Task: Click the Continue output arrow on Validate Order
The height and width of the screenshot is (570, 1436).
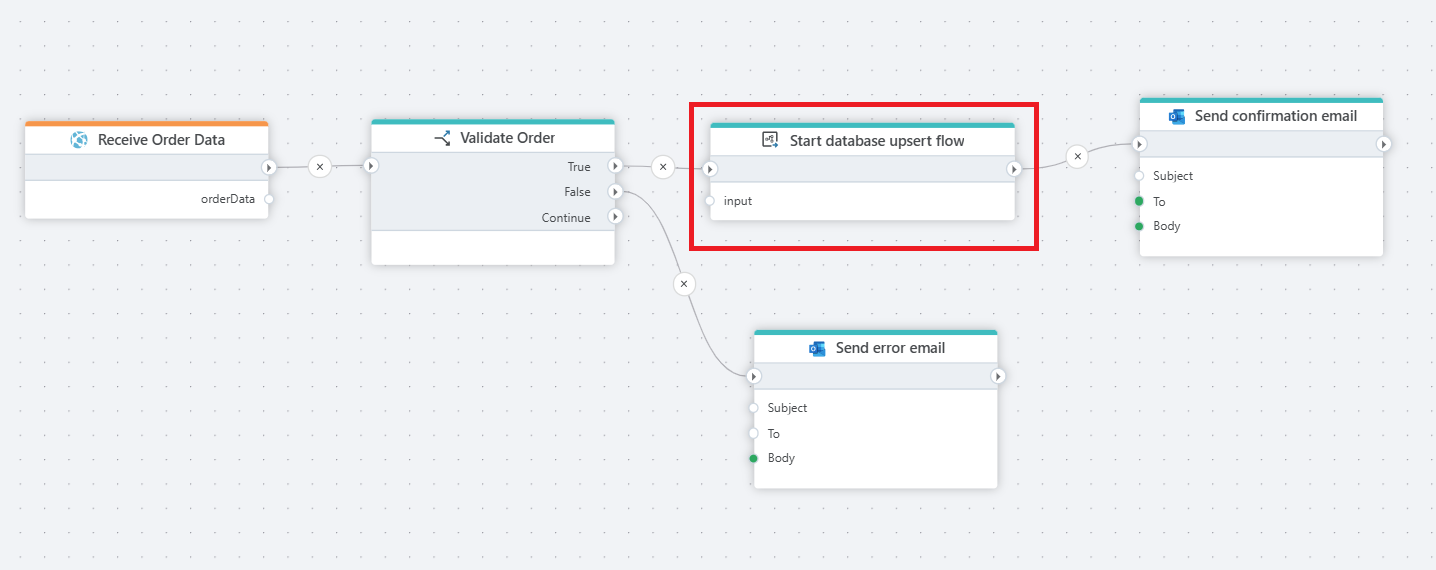Action: coord(614,217)
